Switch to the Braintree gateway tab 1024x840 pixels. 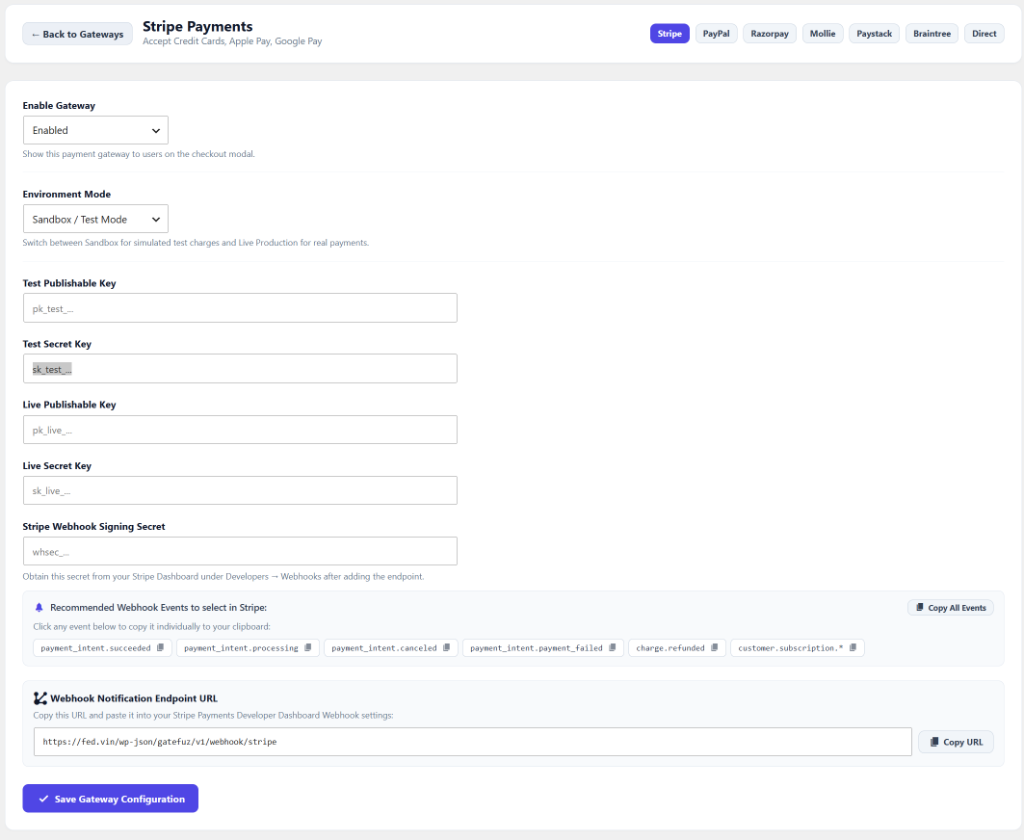(932, 33)
